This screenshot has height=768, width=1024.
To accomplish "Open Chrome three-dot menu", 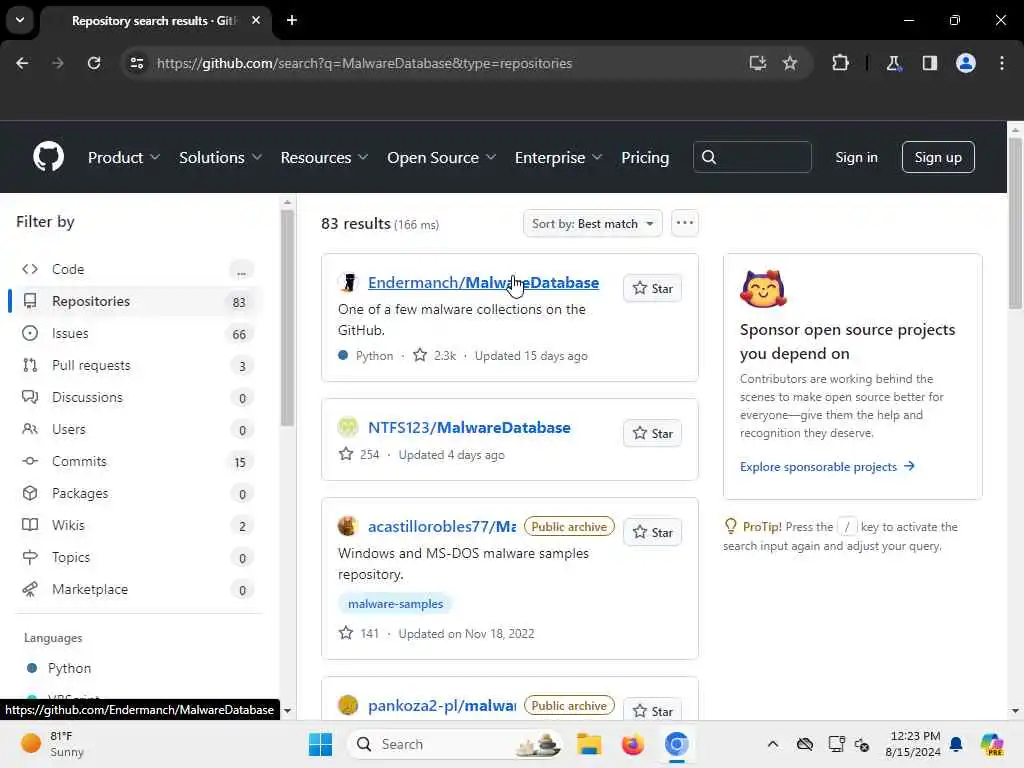I will coord(1002,63).
